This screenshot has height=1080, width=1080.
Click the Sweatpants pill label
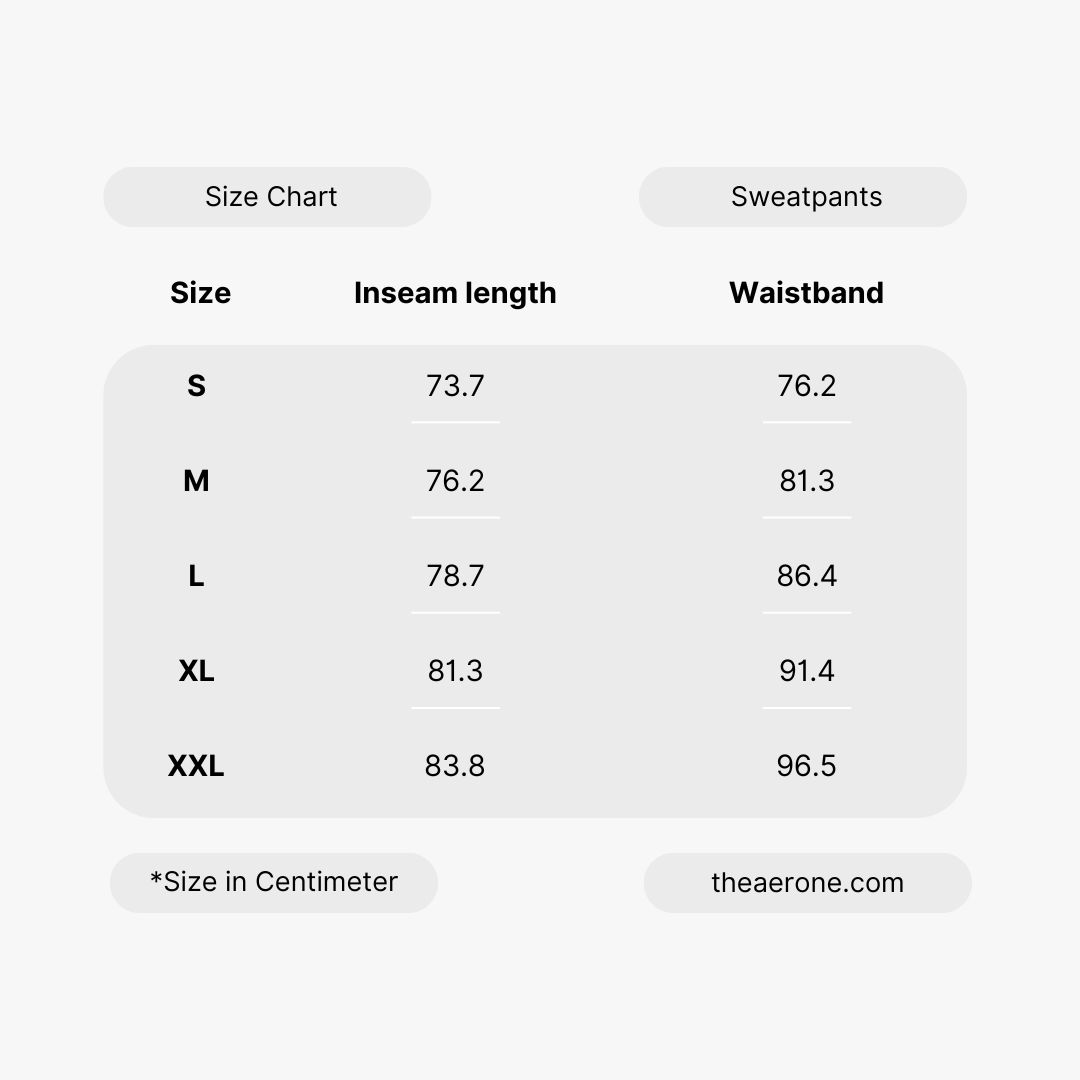click(806, 197)
